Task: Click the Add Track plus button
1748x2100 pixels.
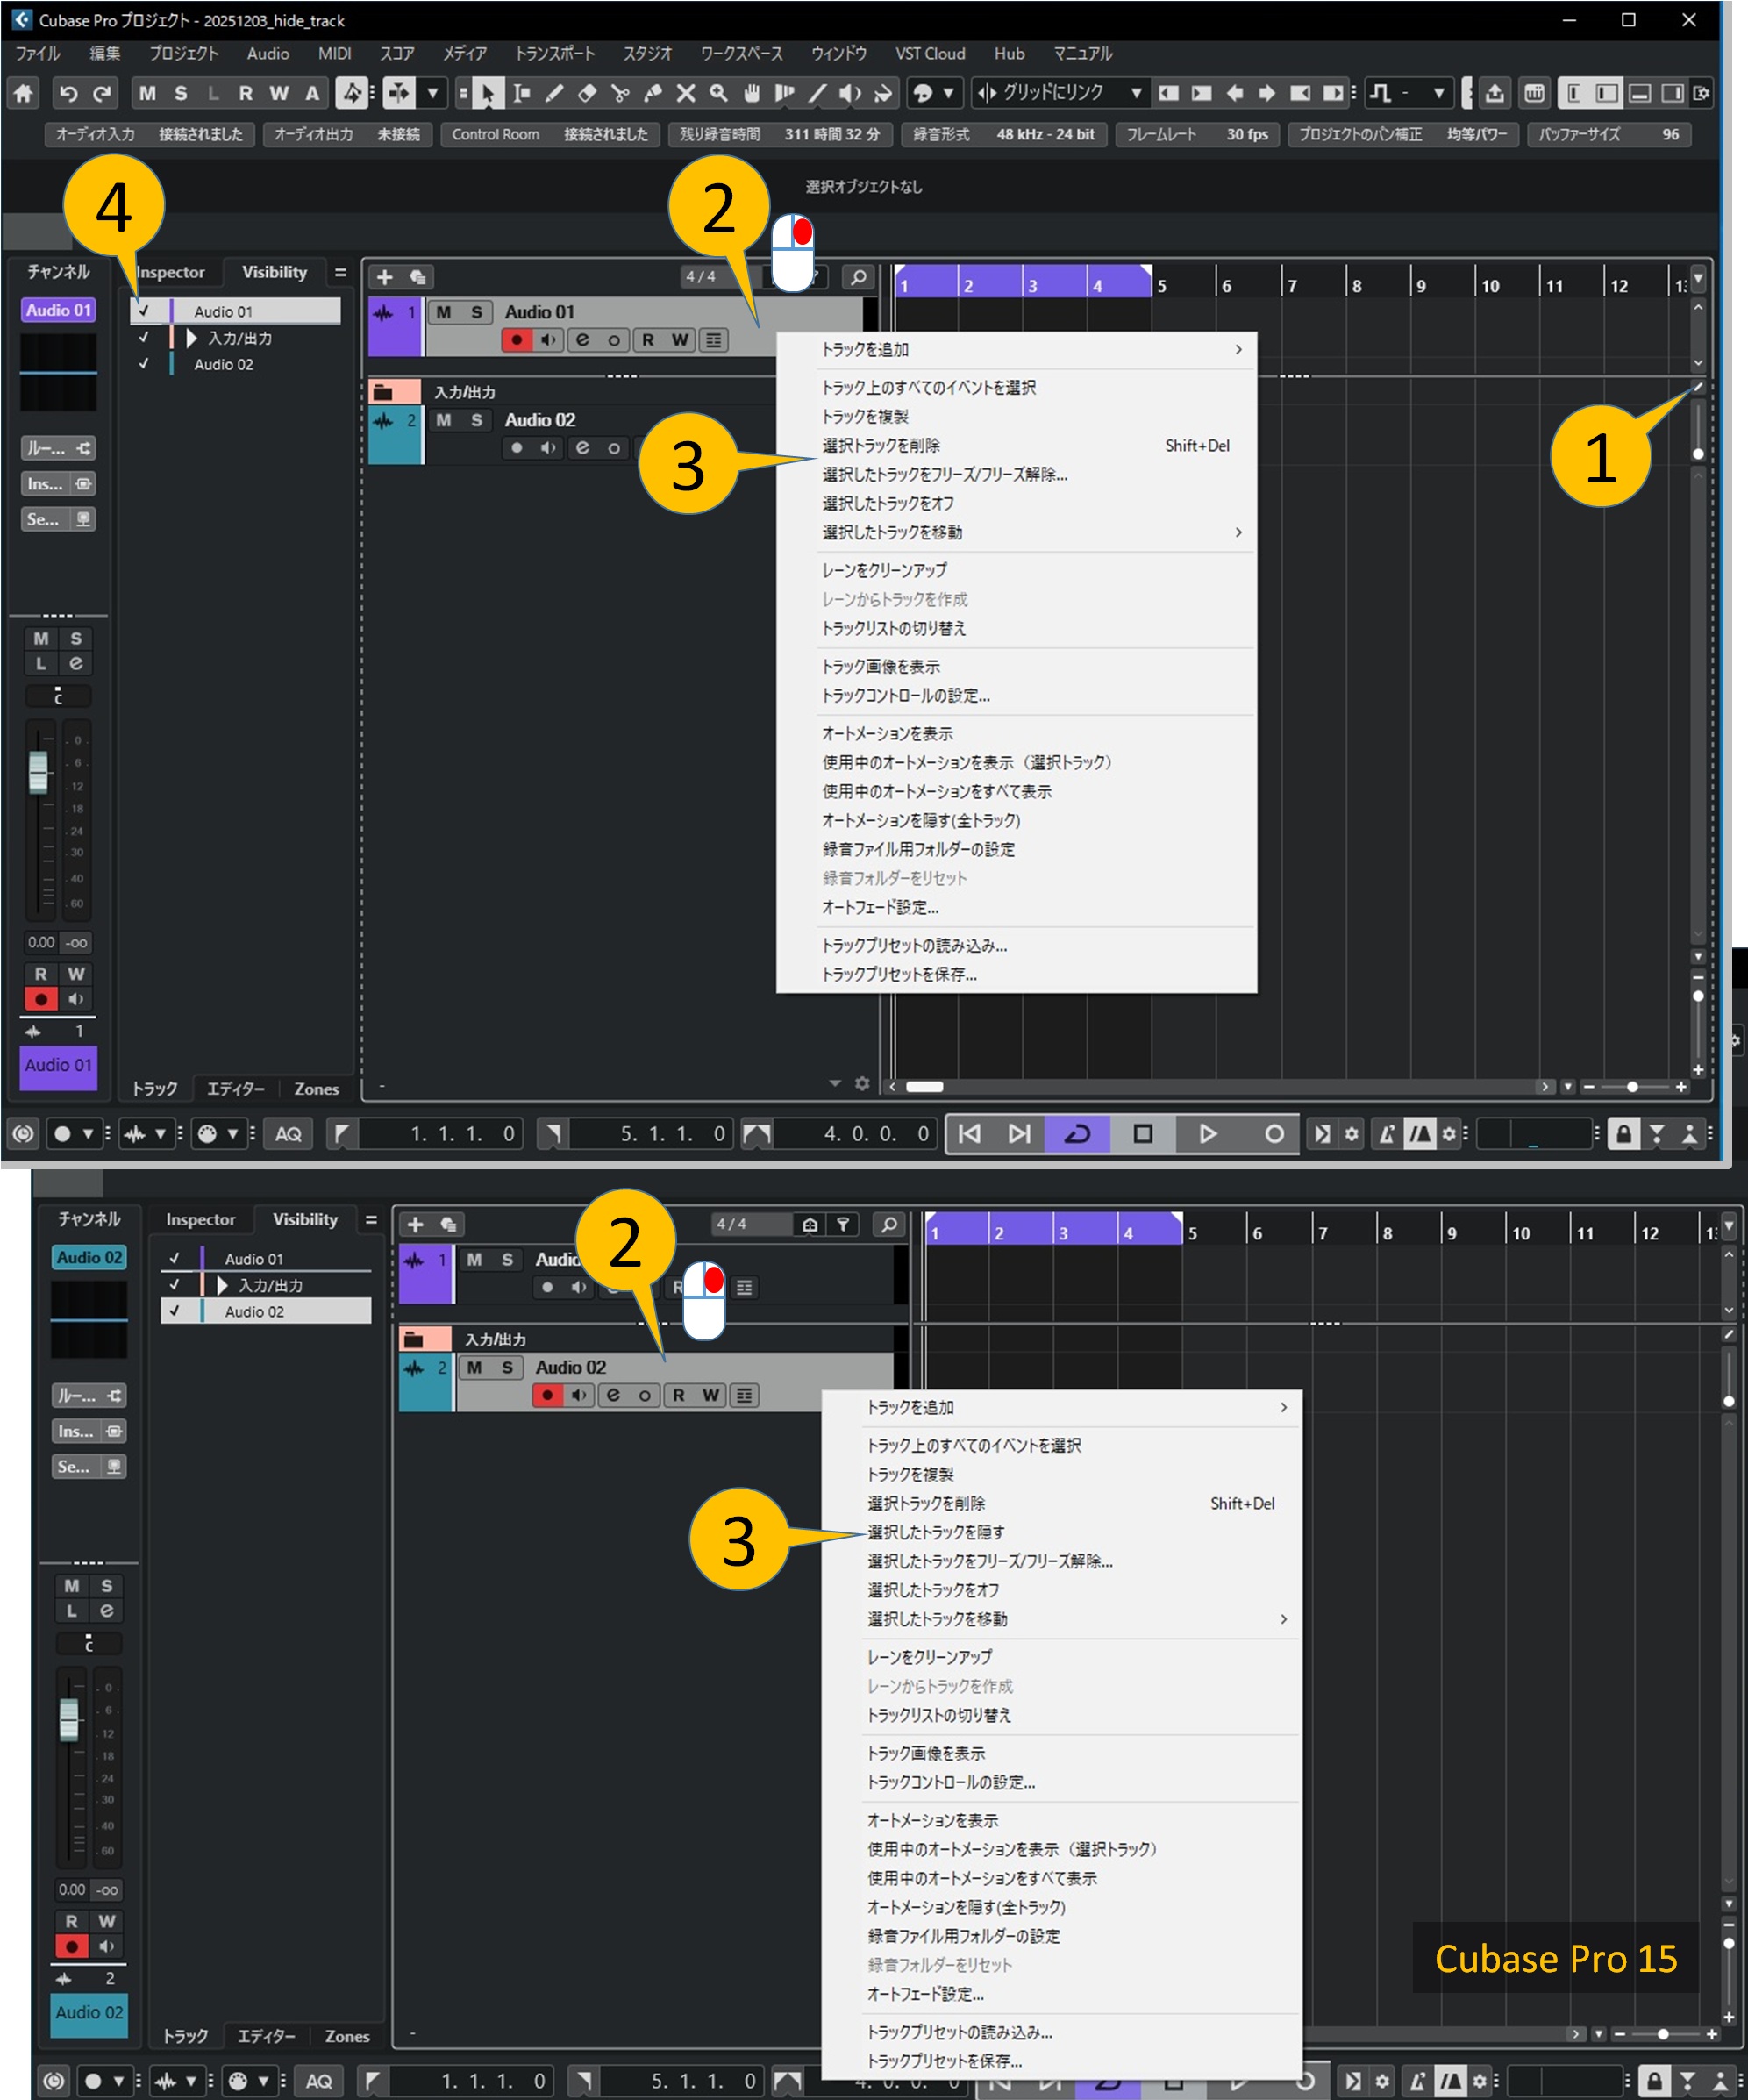Action: [x=384, y=277]
